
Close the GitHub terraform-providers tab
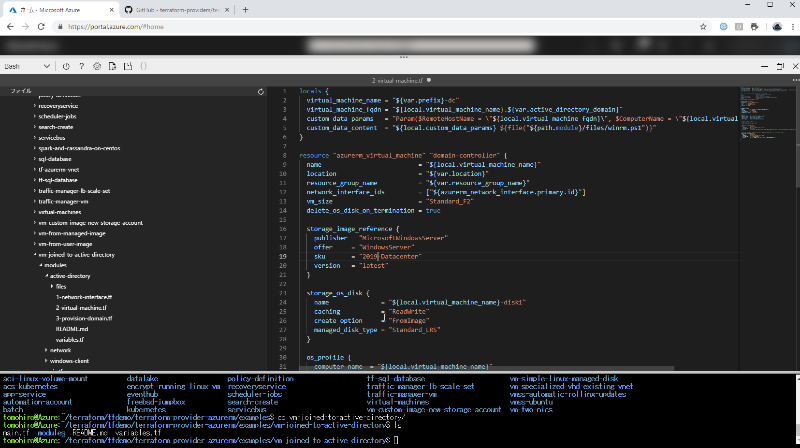227,10
